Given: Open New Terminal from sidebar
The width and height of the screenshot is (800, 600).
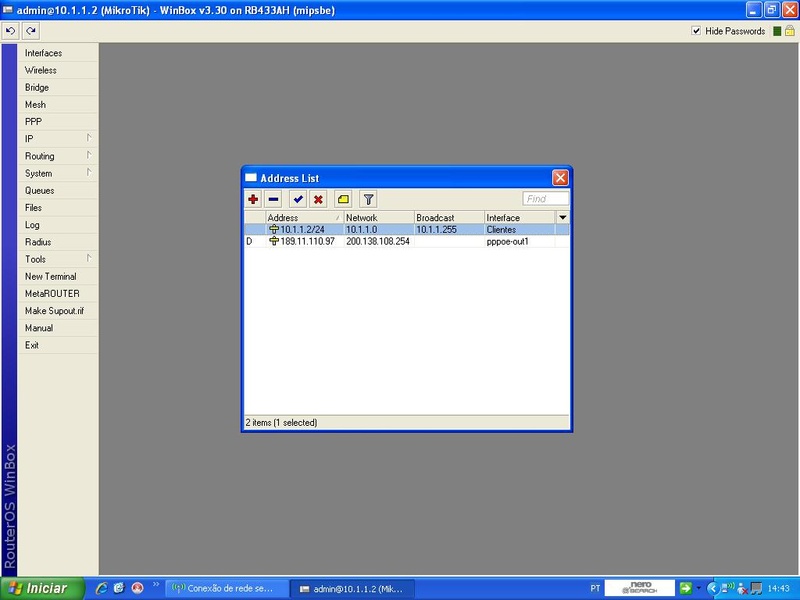Looking at the screenshot, I should pyautogui.click(x=58, y=277).
